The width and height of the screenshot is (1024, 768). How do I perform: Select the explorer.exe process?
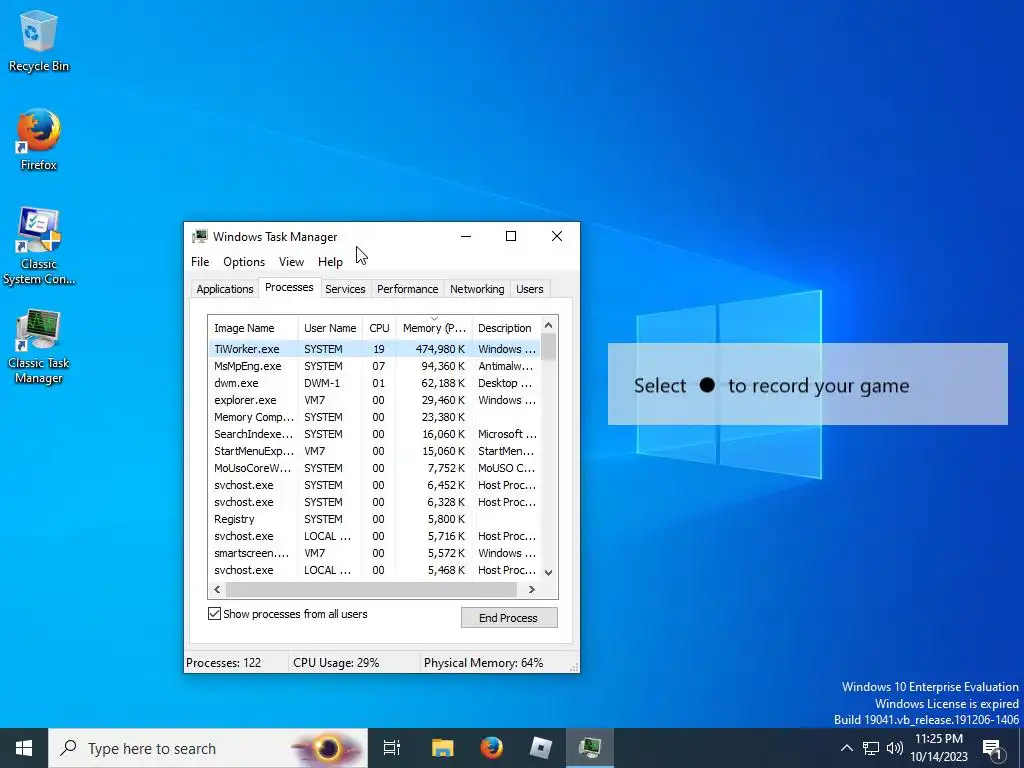coord(375,400)
